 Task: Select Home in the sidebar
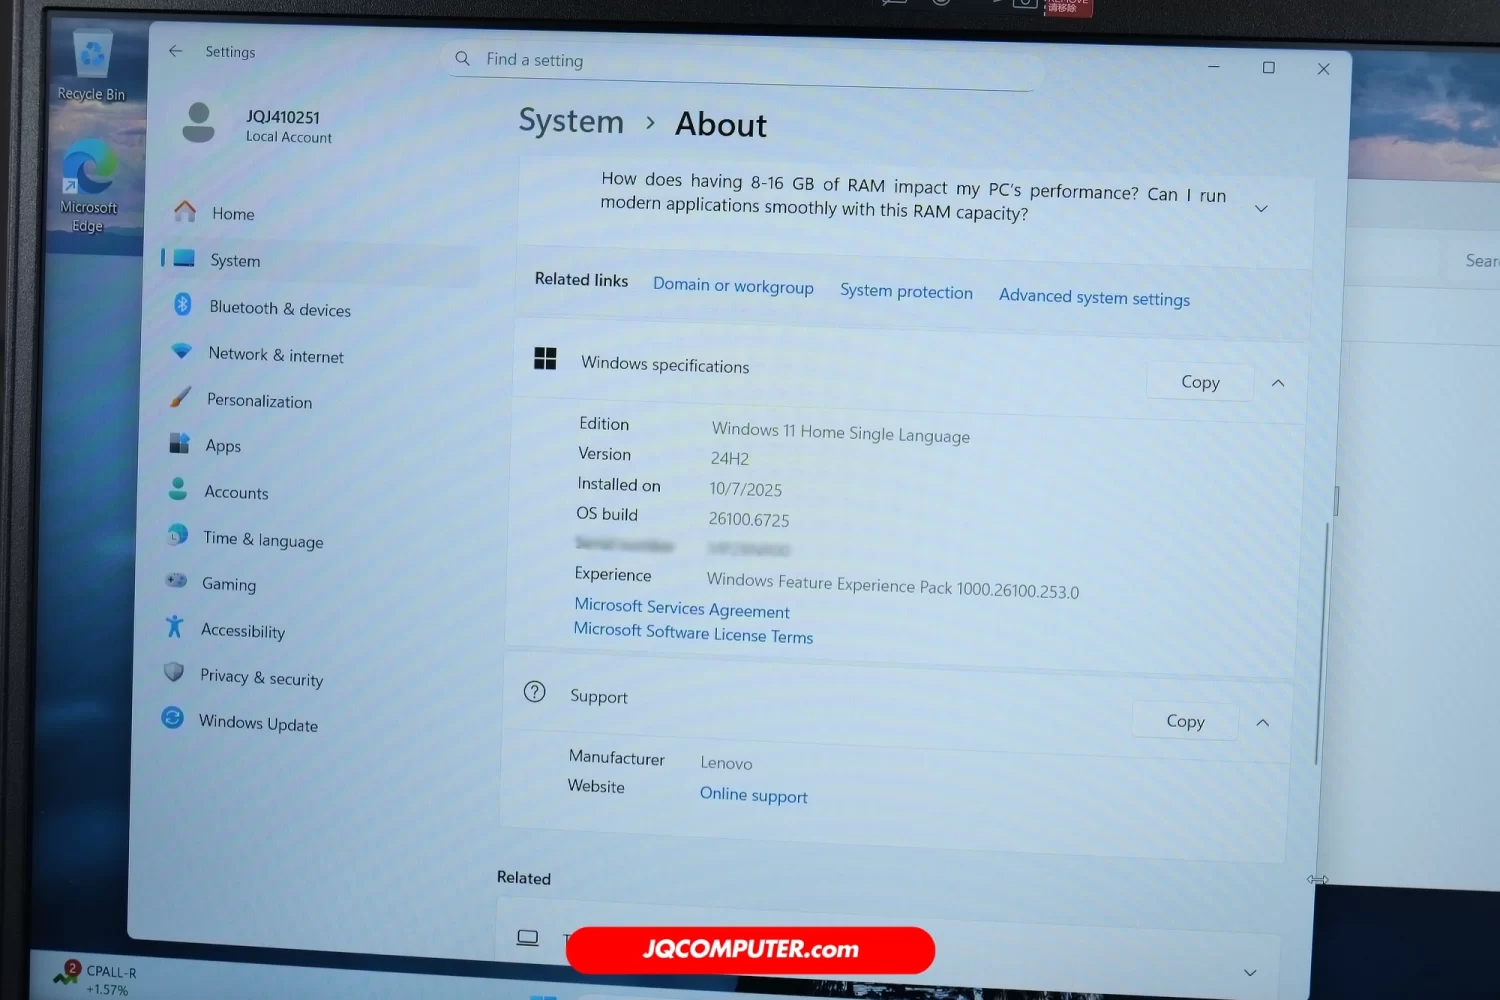[232, 214]
